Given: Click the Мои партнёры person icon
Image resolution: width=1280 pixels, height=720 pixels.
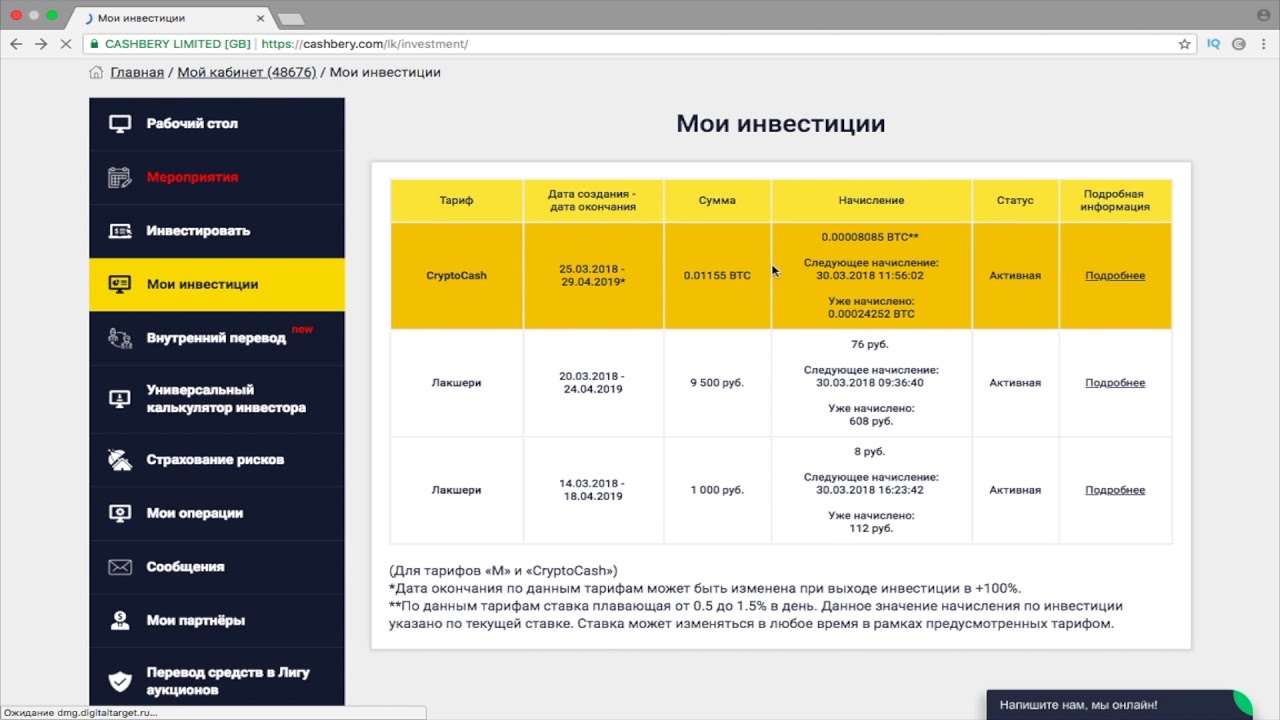Looking at the screenshot, I should [x=120, y=620].
